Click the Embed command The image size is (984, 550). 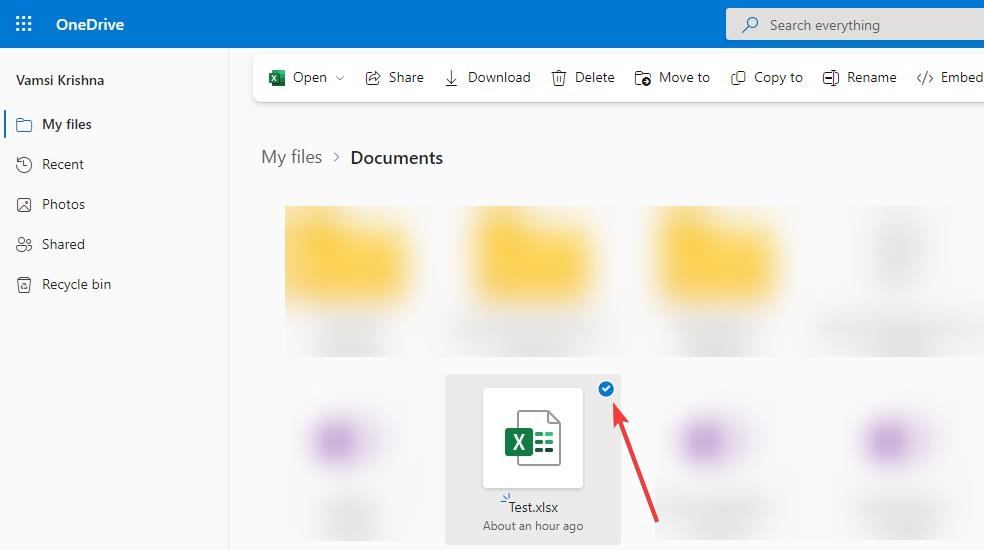pos(949,78)
